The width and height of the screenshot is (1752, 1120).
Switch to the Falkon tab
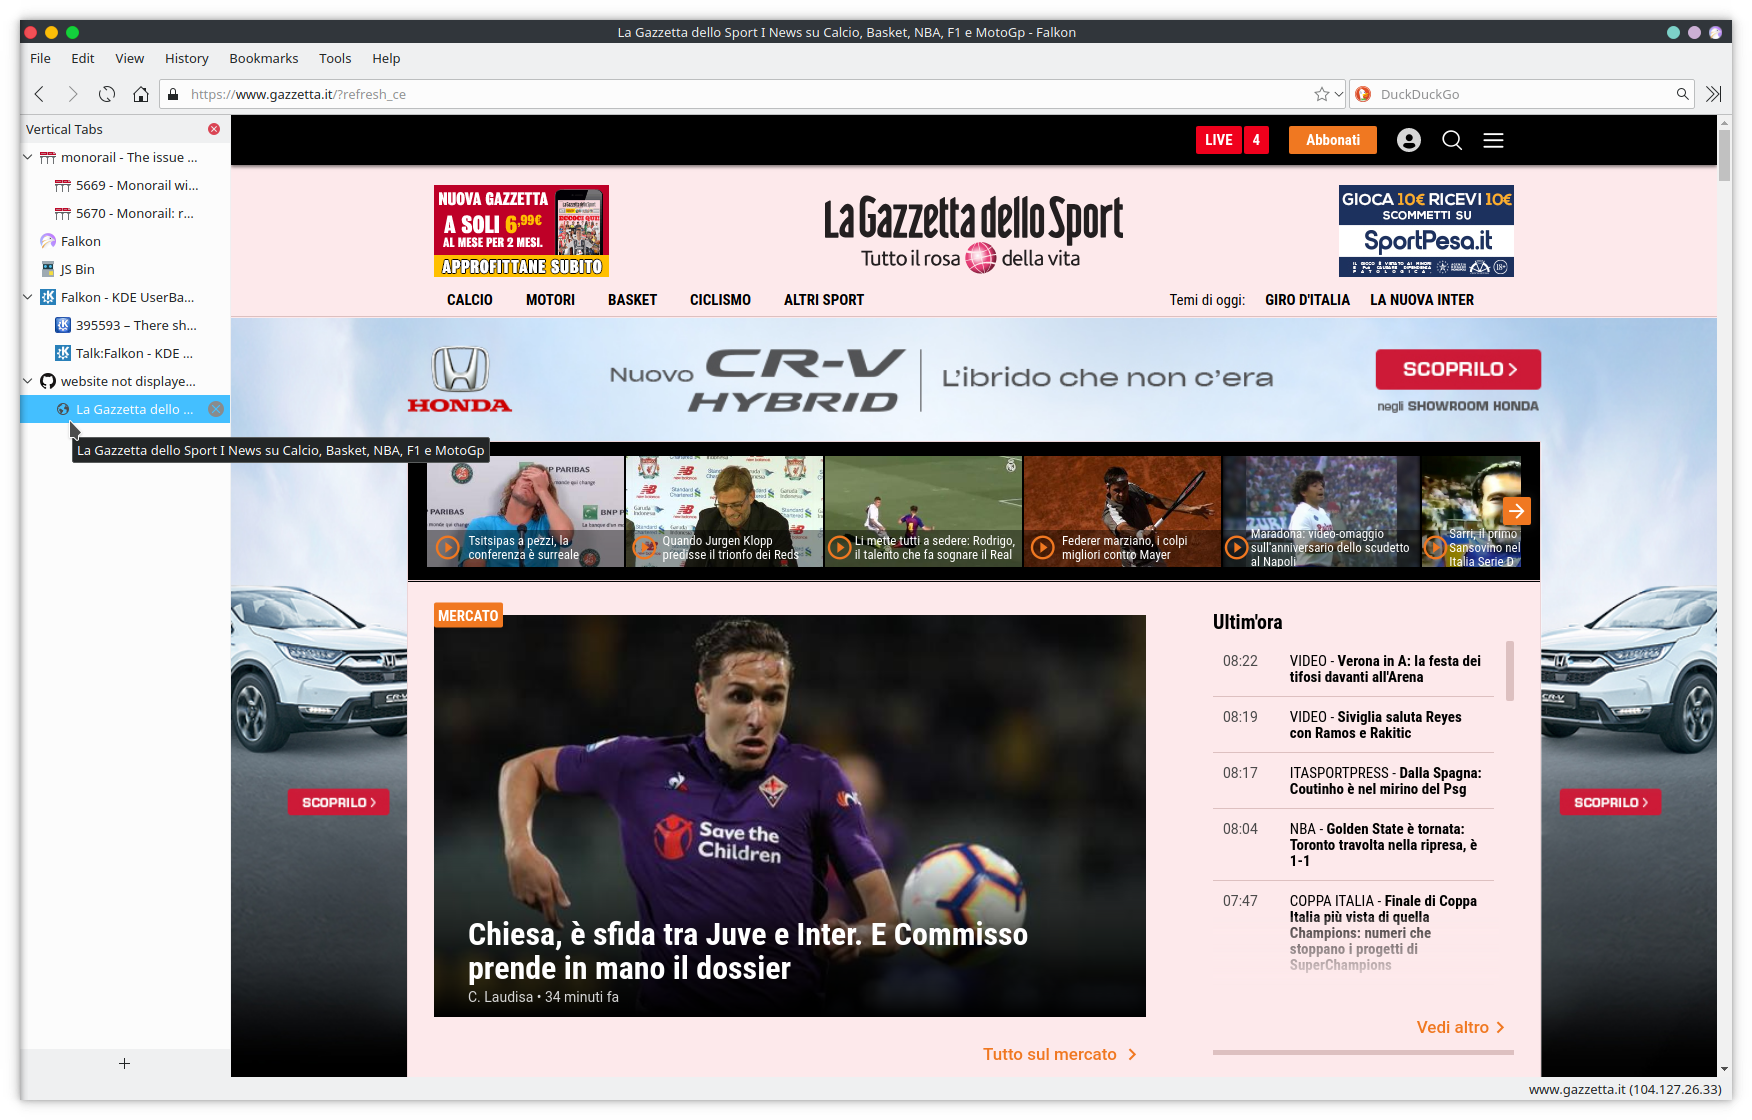[x=126, y=241]
